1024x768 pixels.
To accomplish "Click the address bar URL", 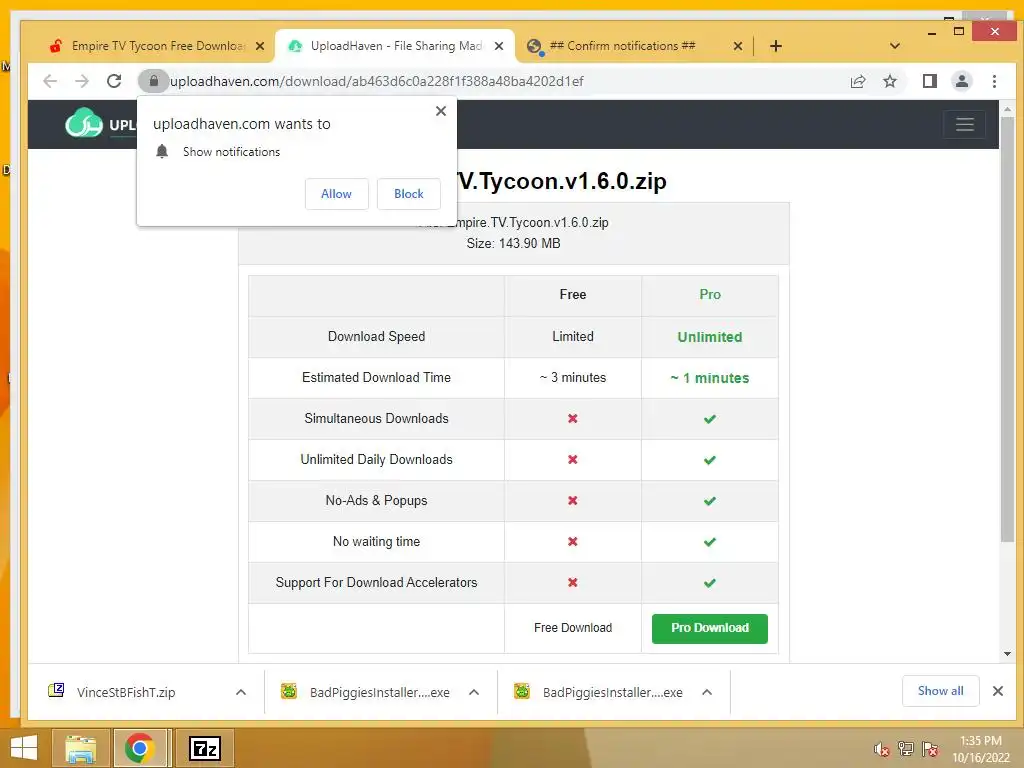I will (x=377, y=81).
